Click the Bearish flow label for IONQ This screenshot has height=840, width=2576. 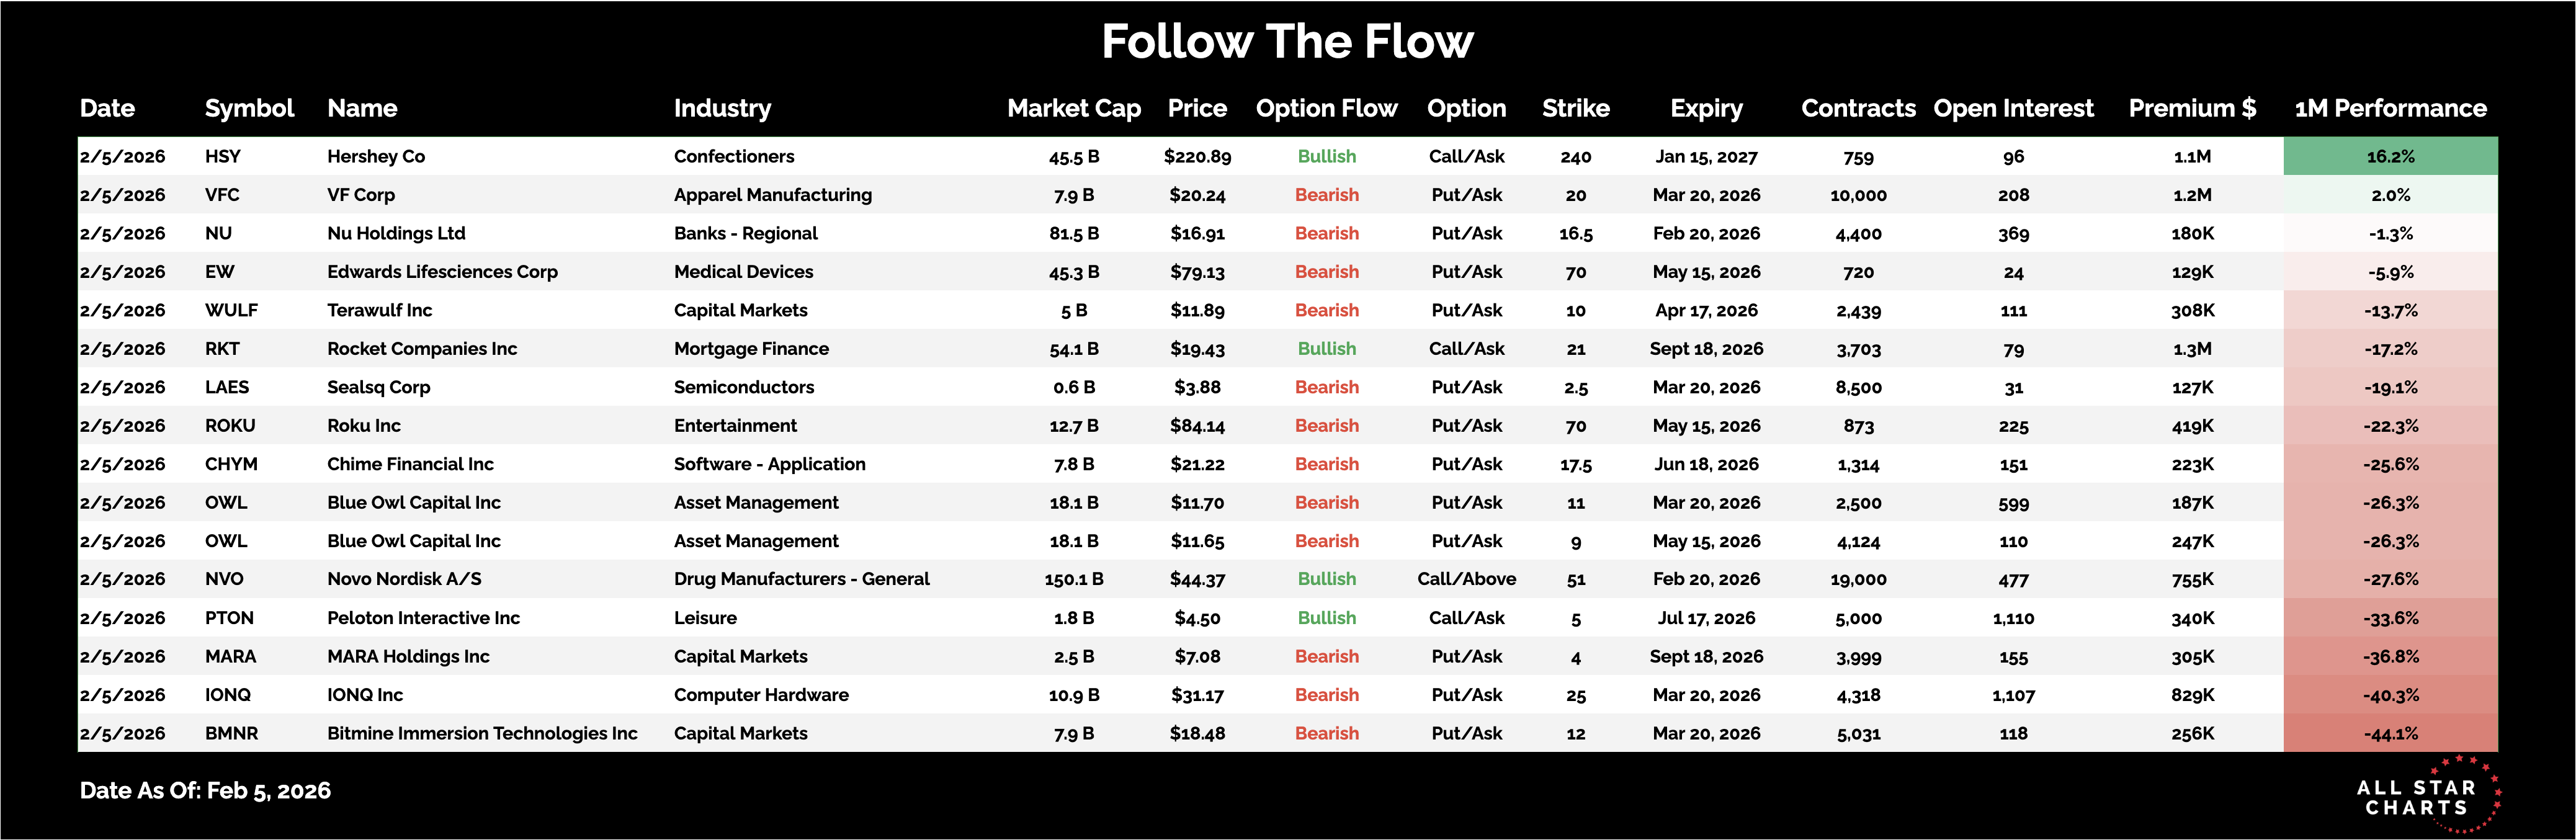click(1326, 695)
